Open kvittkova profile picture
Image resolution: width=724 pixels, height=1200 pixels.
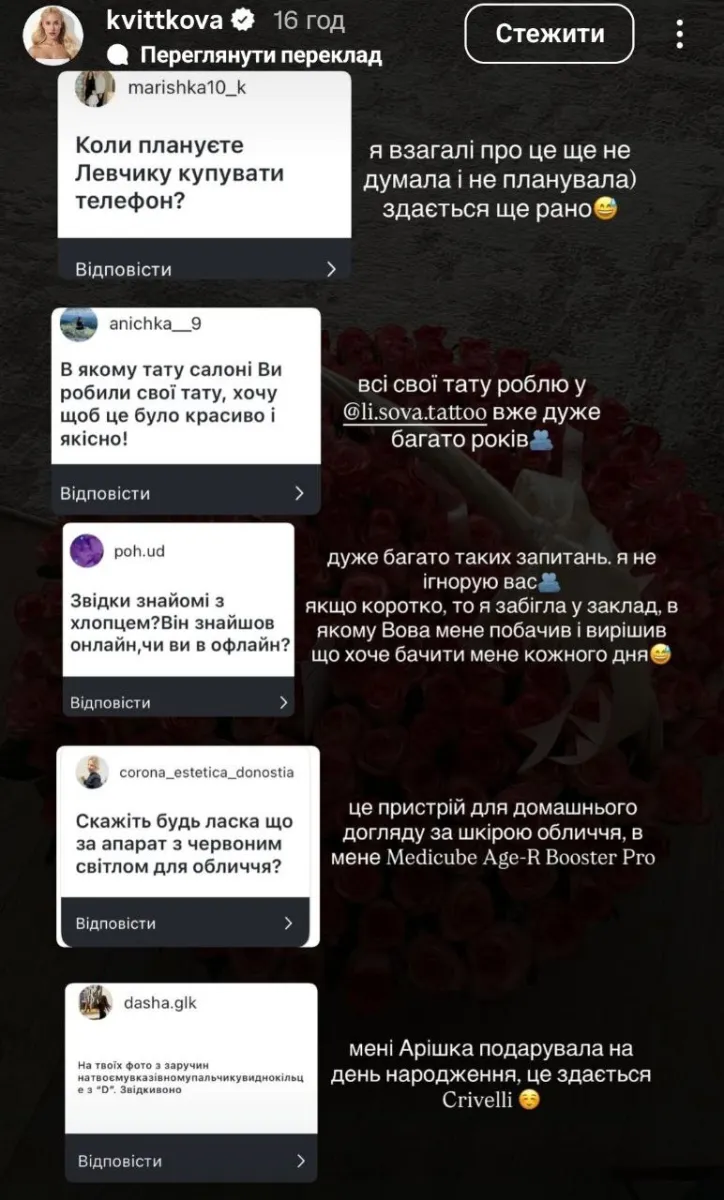click(52, 34)
